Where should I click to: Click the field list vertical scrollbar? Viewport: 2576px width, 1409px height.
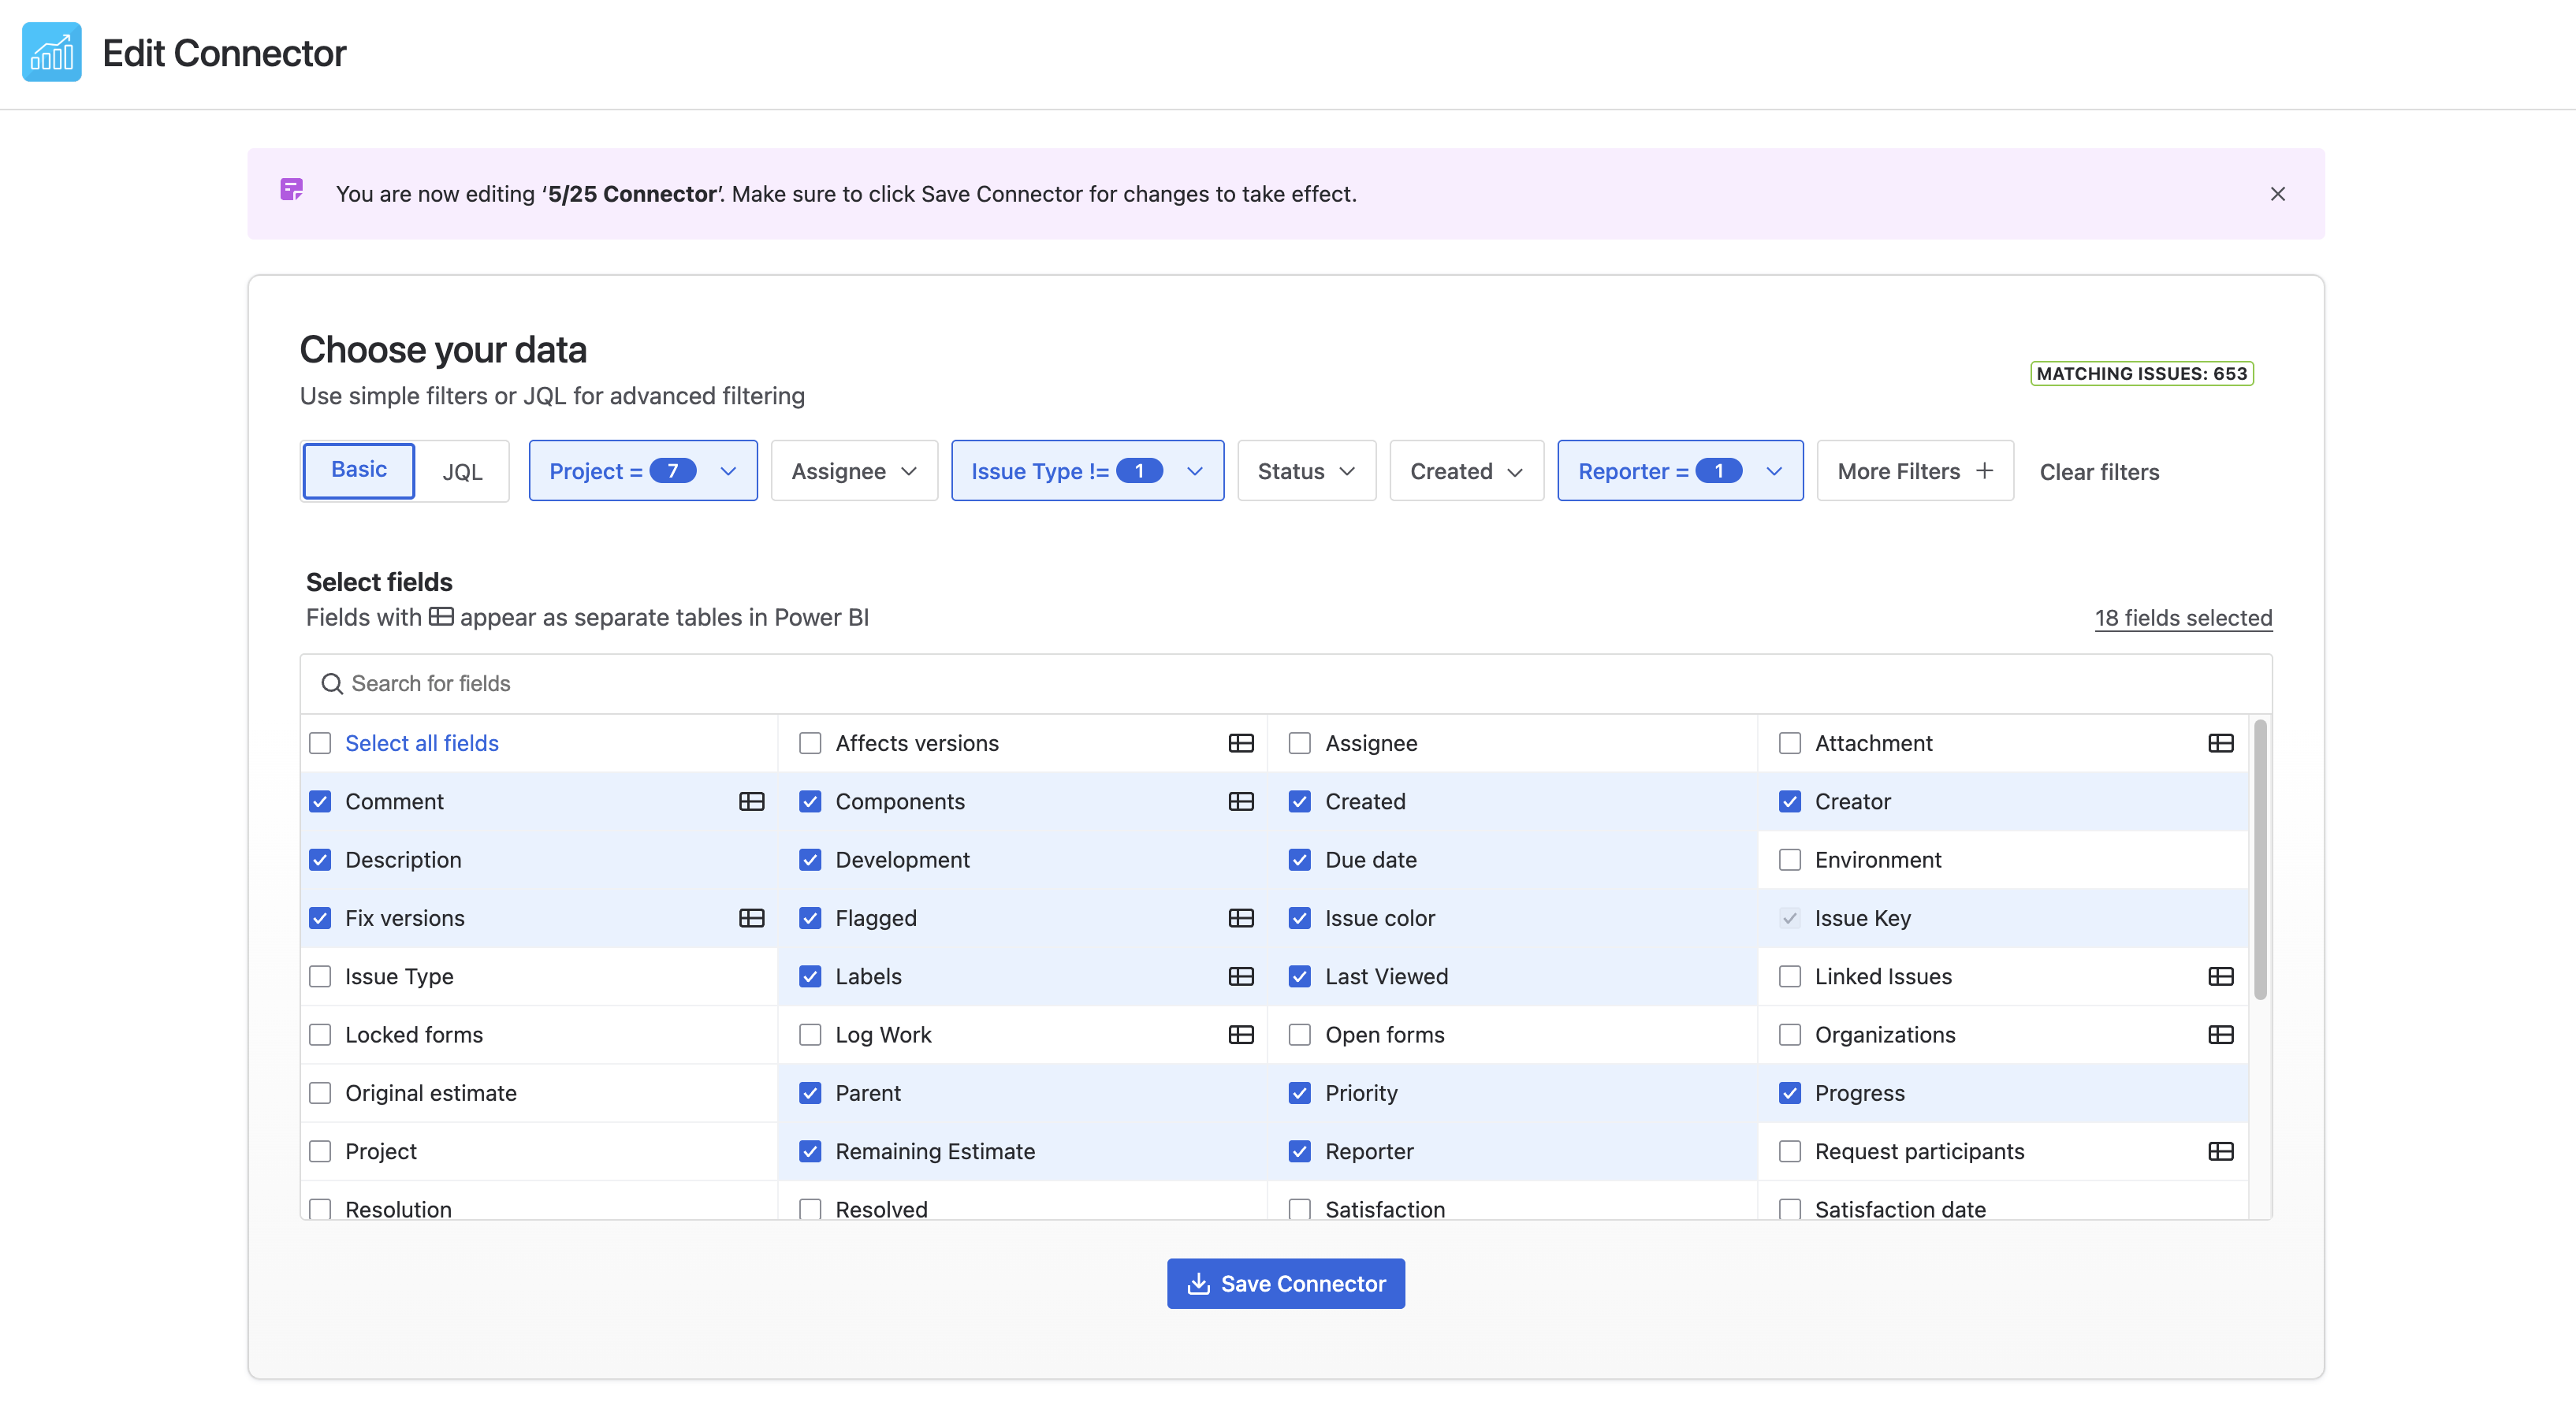[x=2260, y=860]
